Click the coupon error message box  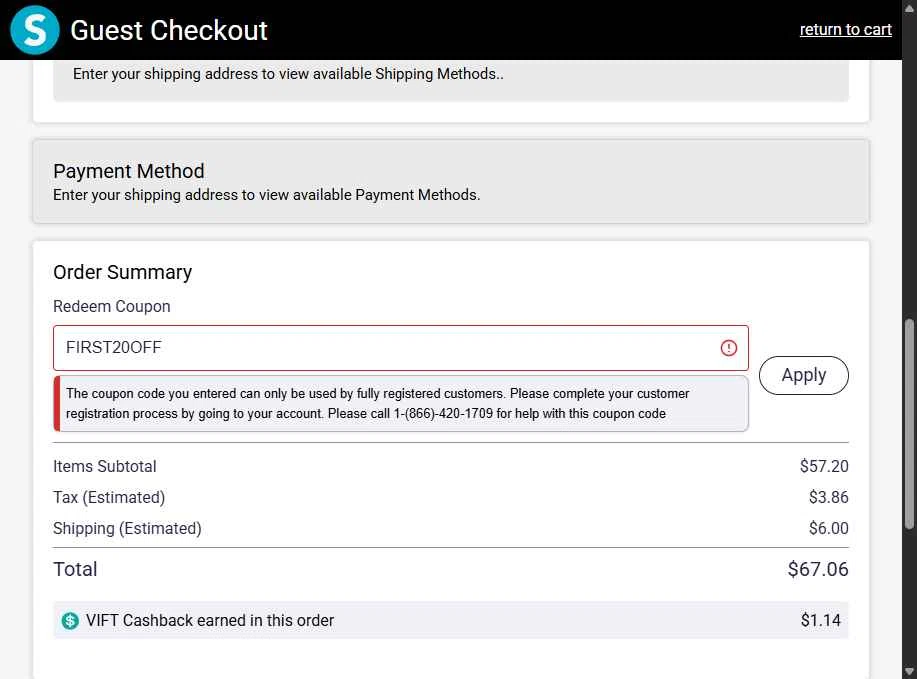click(400, 404)
